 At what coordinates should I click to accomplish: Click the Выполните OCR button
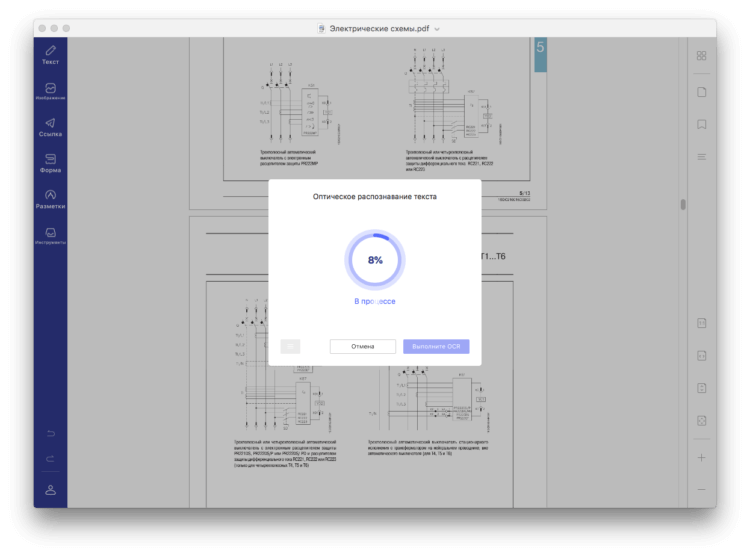[x=436, y=346]
